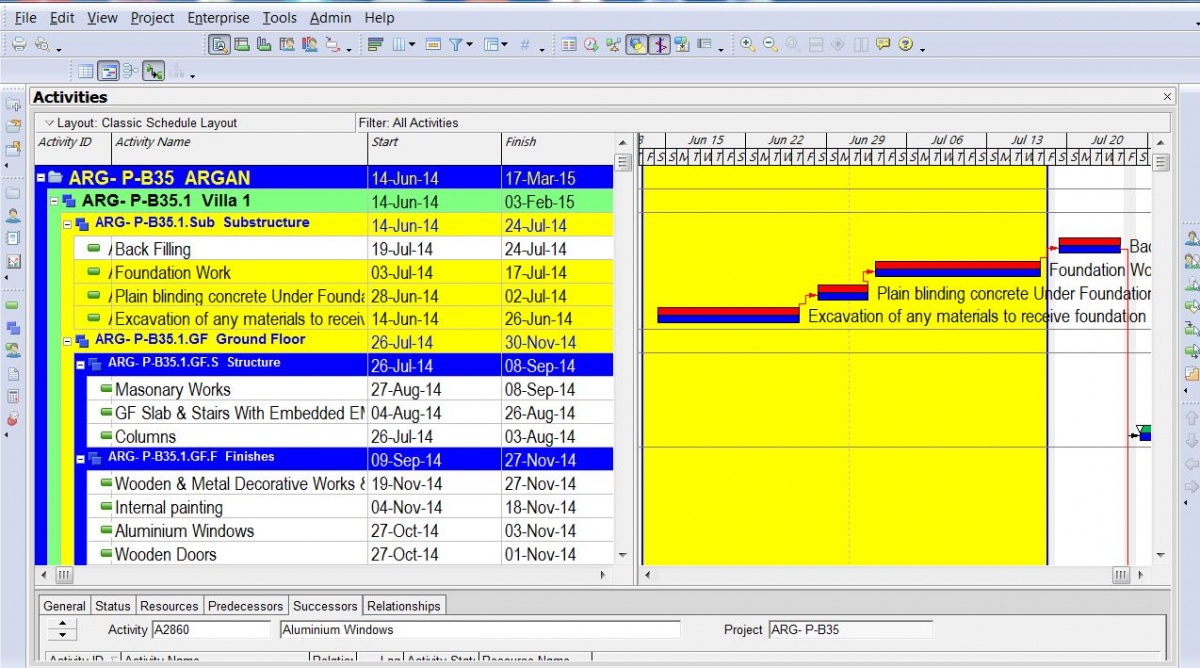
Task: Toggle the Activity Details bottom layout
Action: point(219,44)
